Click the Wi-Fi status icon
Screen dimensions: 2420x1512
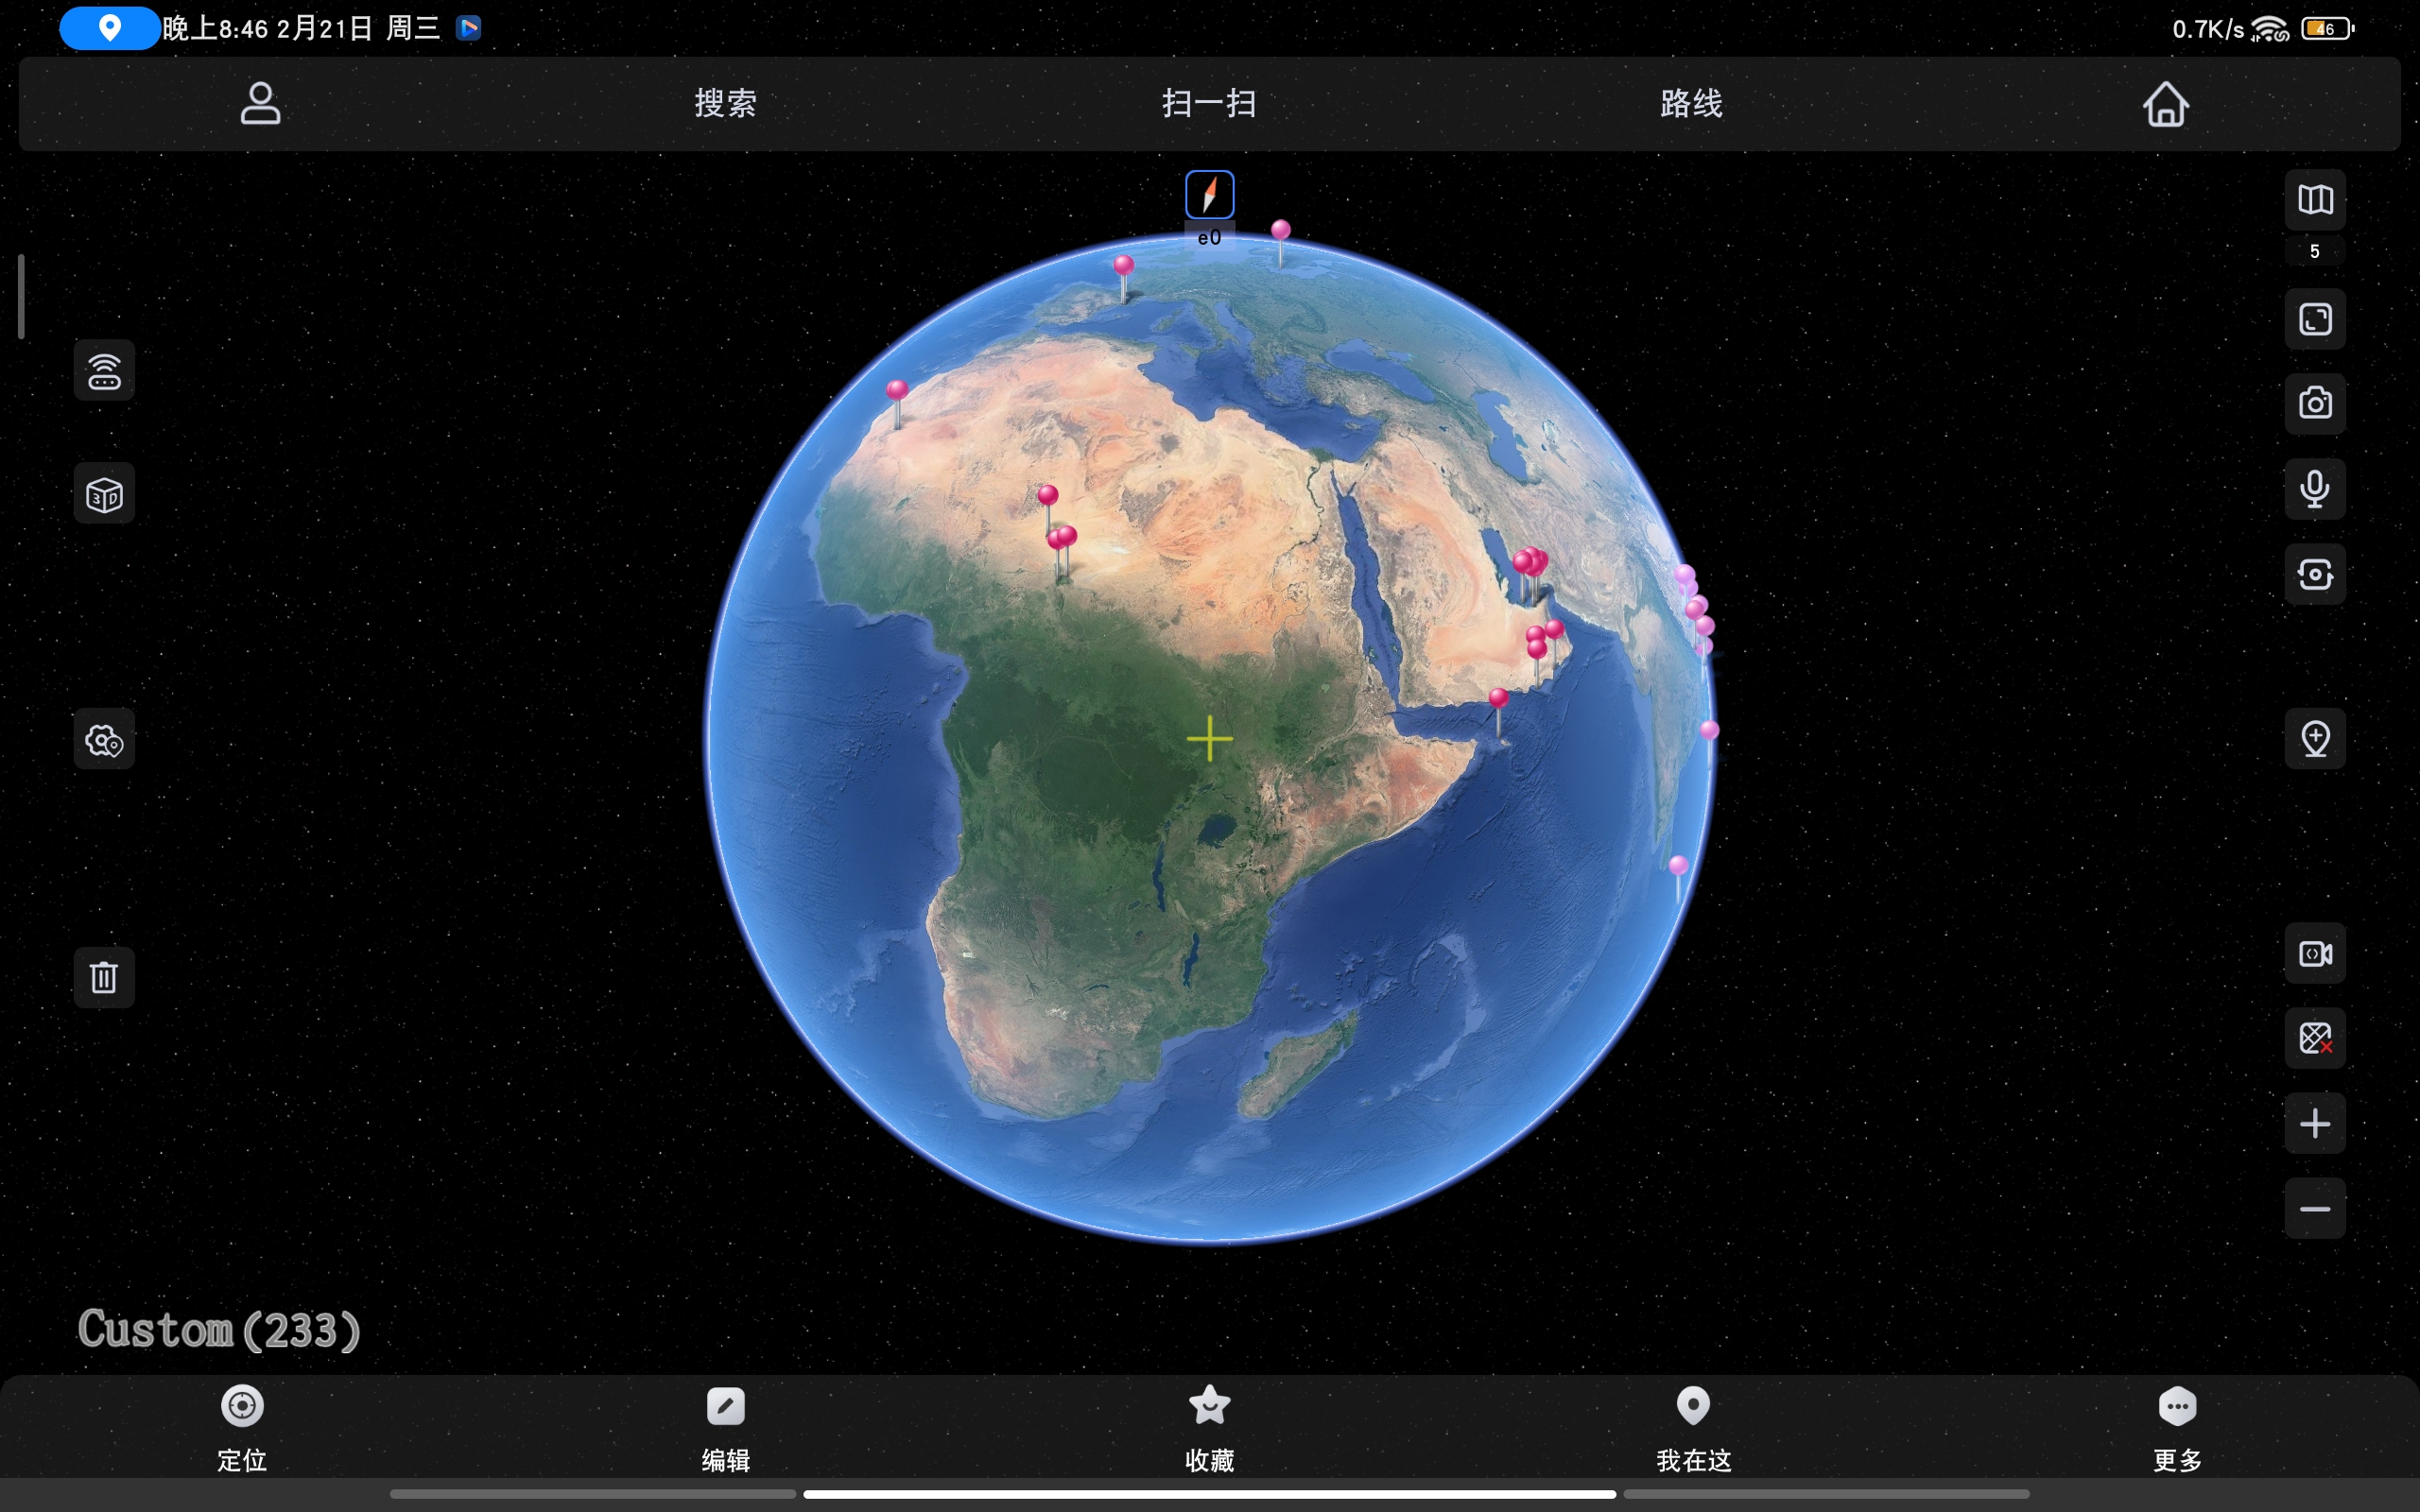(2270, 29)
